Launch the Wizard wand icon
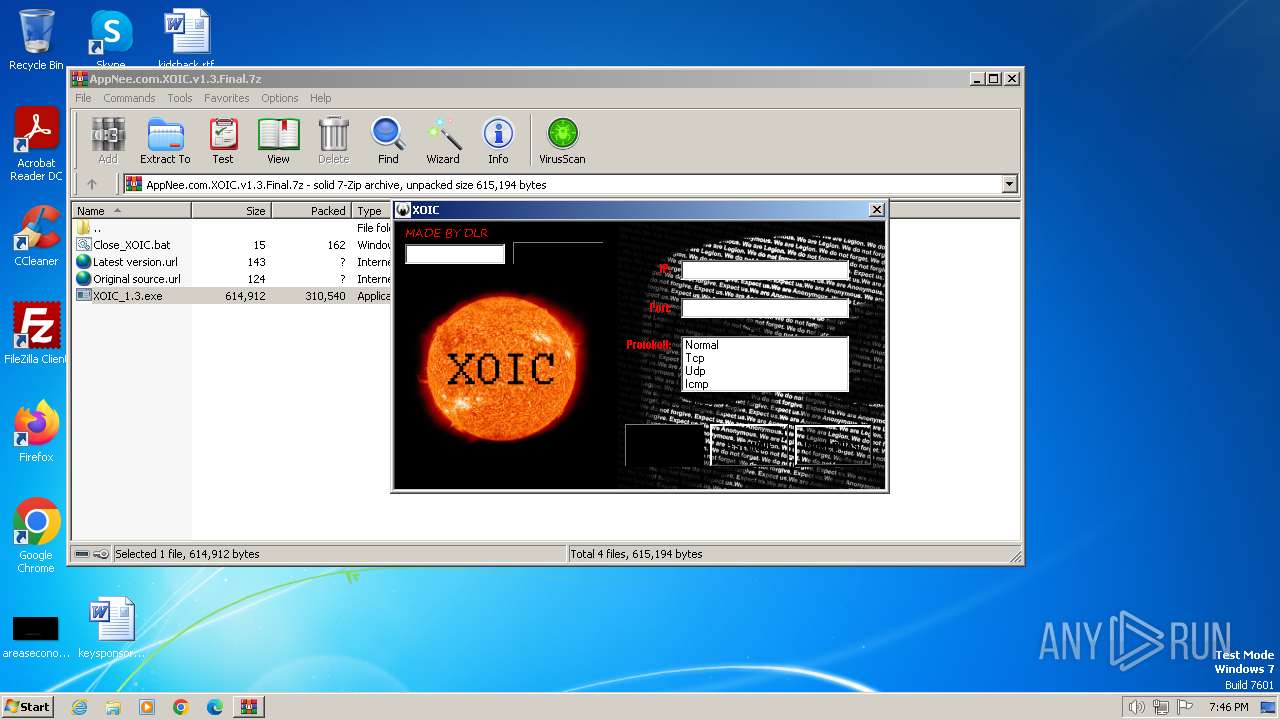This screenshot has width=1280, height=720. click(x=443, y=140)
